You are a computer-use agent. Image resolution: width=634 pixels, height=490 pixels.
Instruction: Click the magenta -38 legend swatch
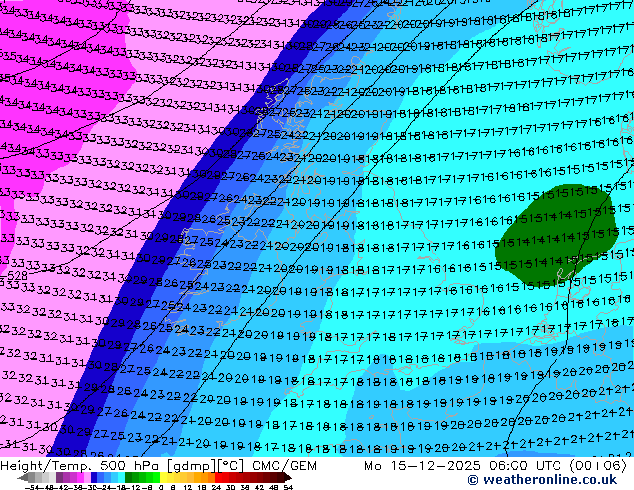(x=80, y=477)
